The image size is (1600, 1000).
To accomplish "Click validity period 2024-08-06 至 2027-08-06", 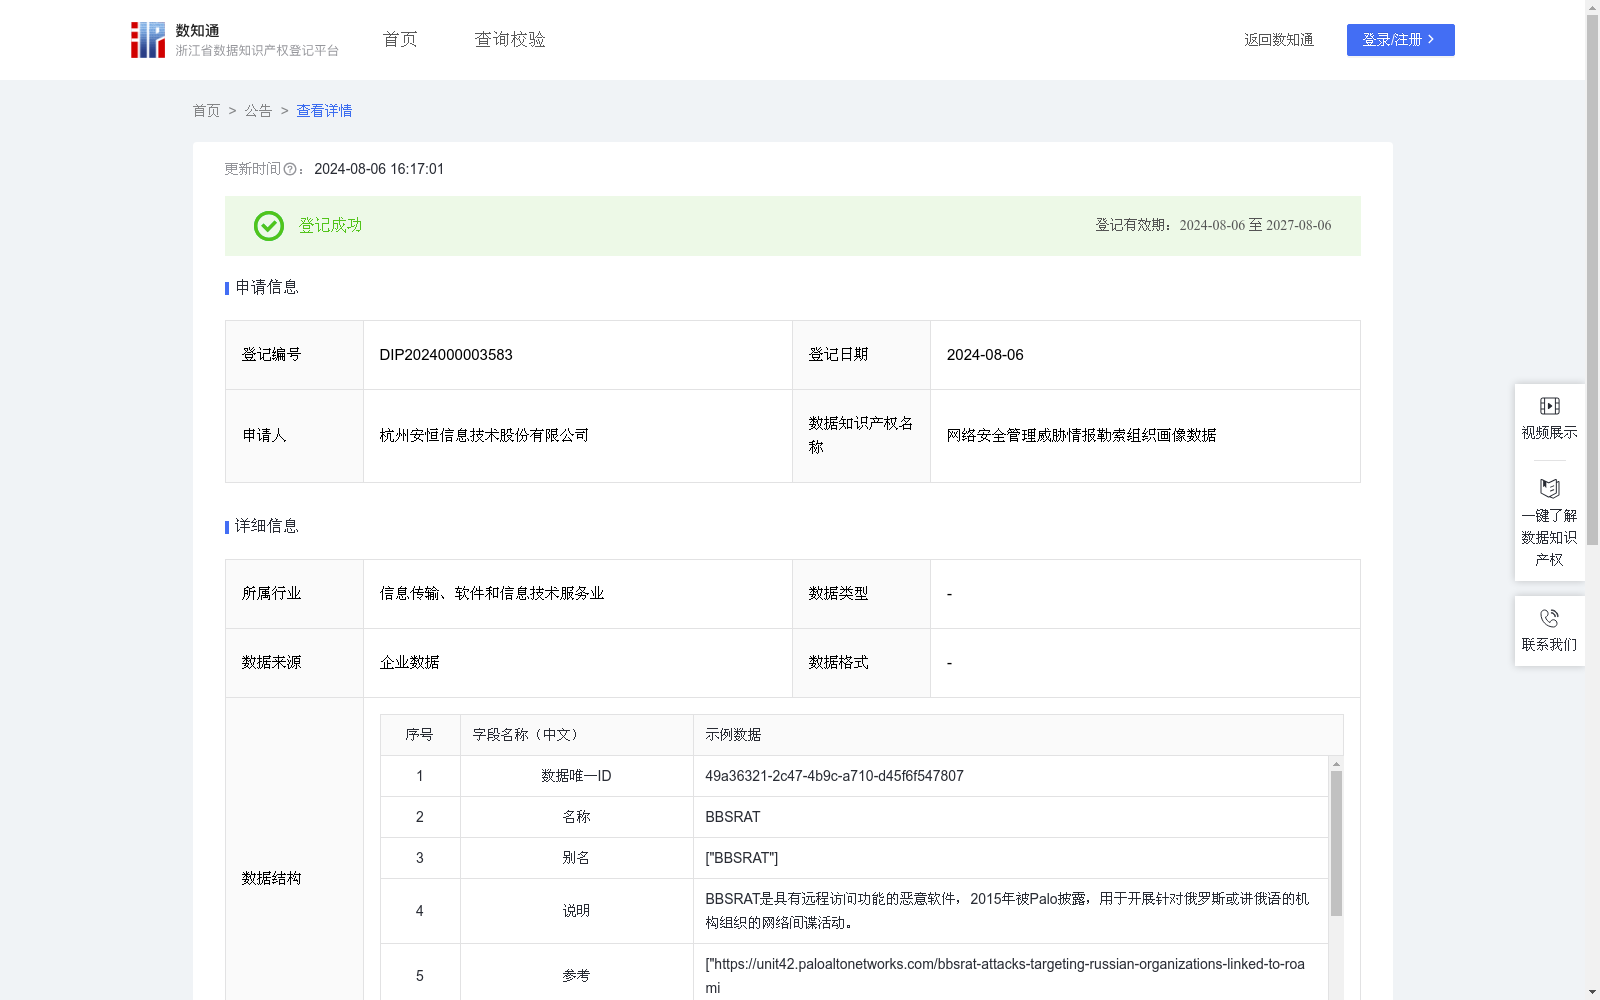I will [x=1255, y=226].
